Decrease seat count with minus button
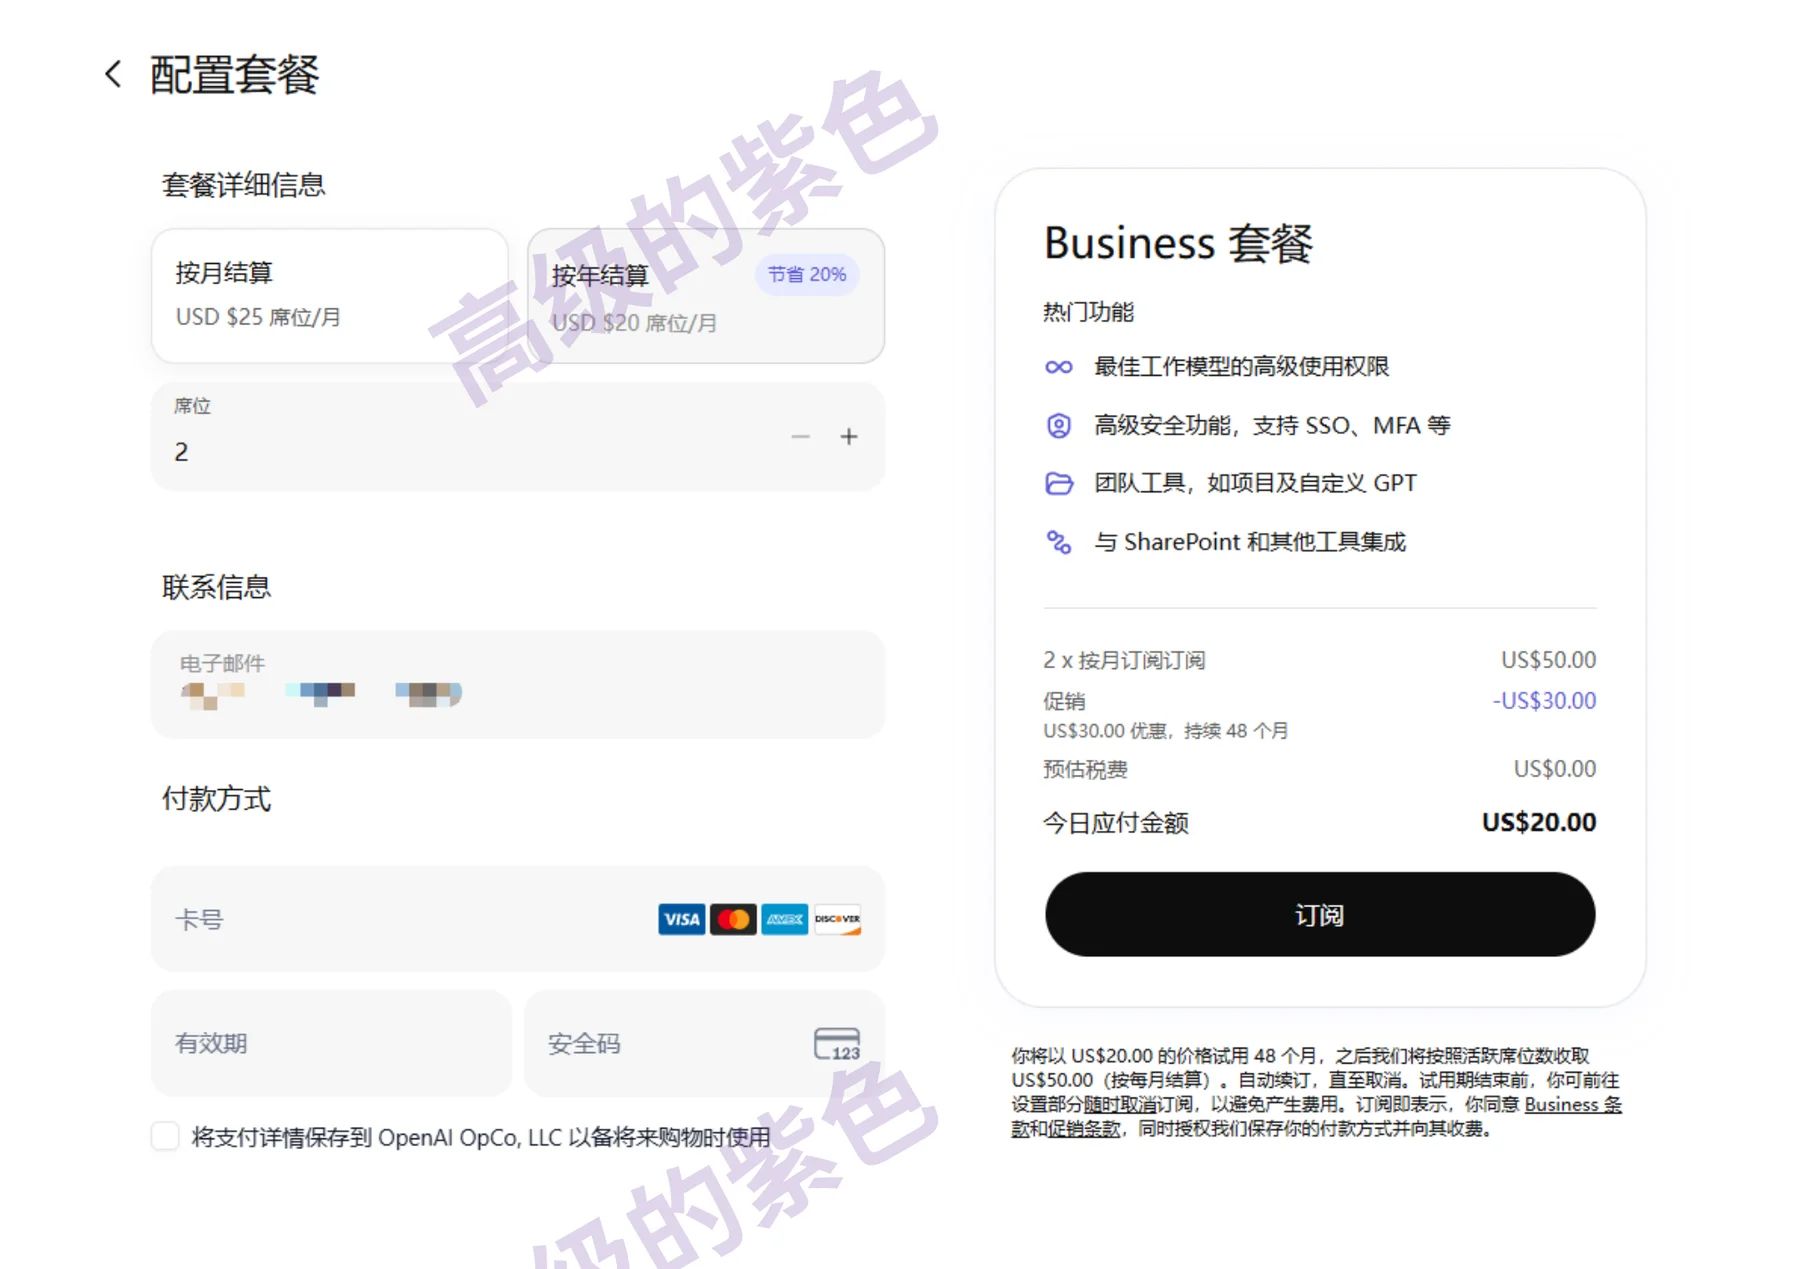This screenshot has width=1800, height=1269. (800, 437)
